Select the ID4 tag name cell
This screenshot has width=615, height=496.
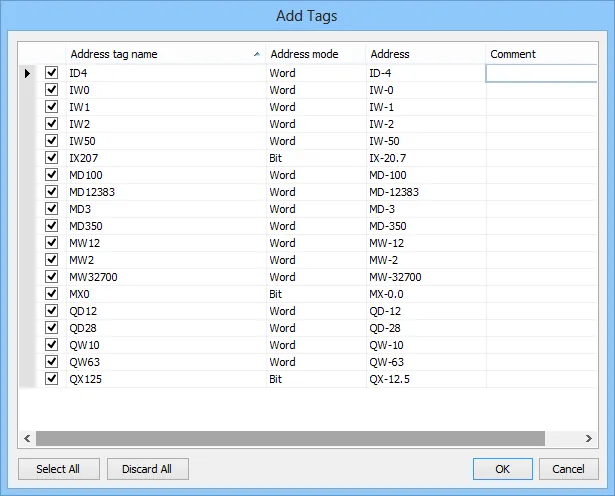(166, 73)
